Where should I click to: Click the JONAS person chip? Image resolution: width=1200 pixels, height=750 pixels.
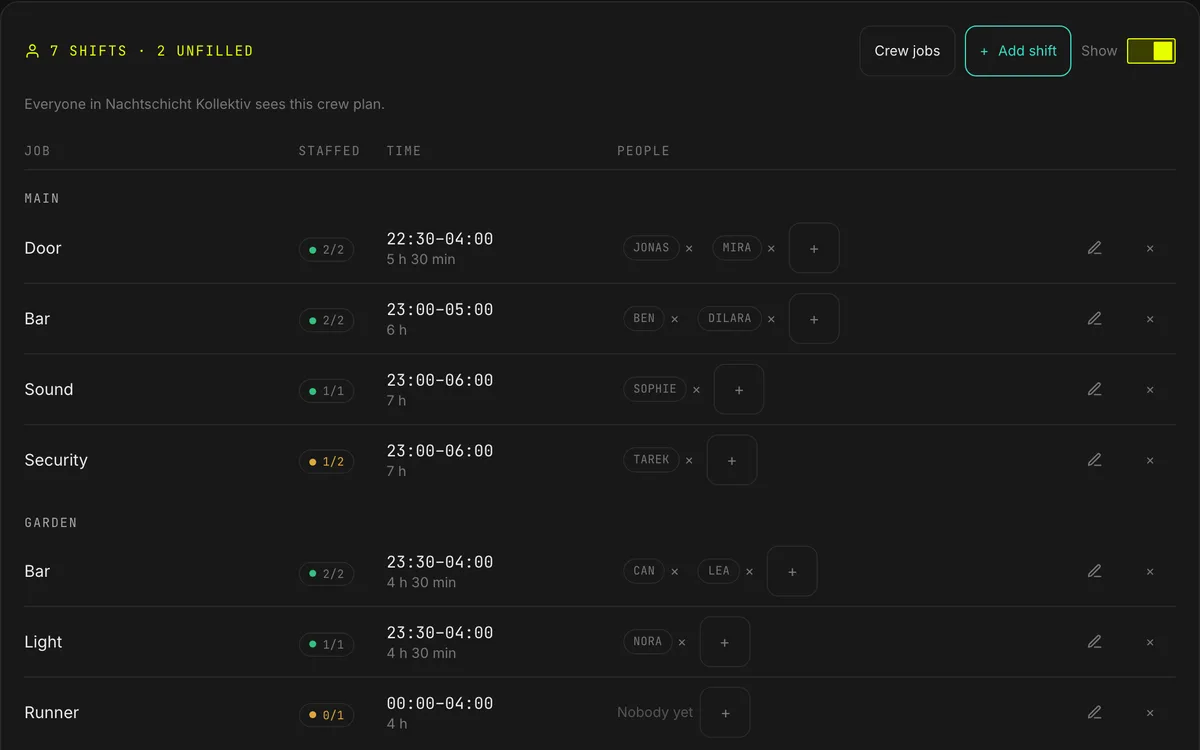(651, 248)
